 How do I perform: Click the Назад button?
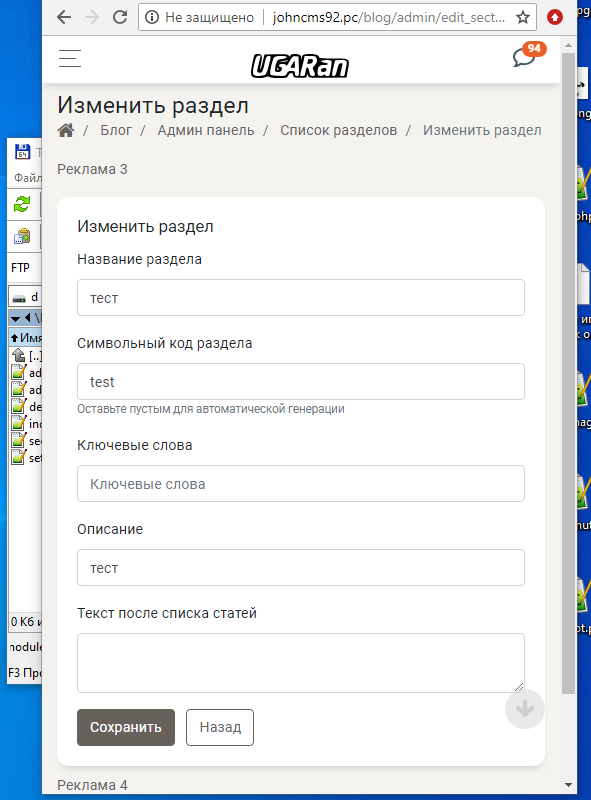tap(220, 727)
